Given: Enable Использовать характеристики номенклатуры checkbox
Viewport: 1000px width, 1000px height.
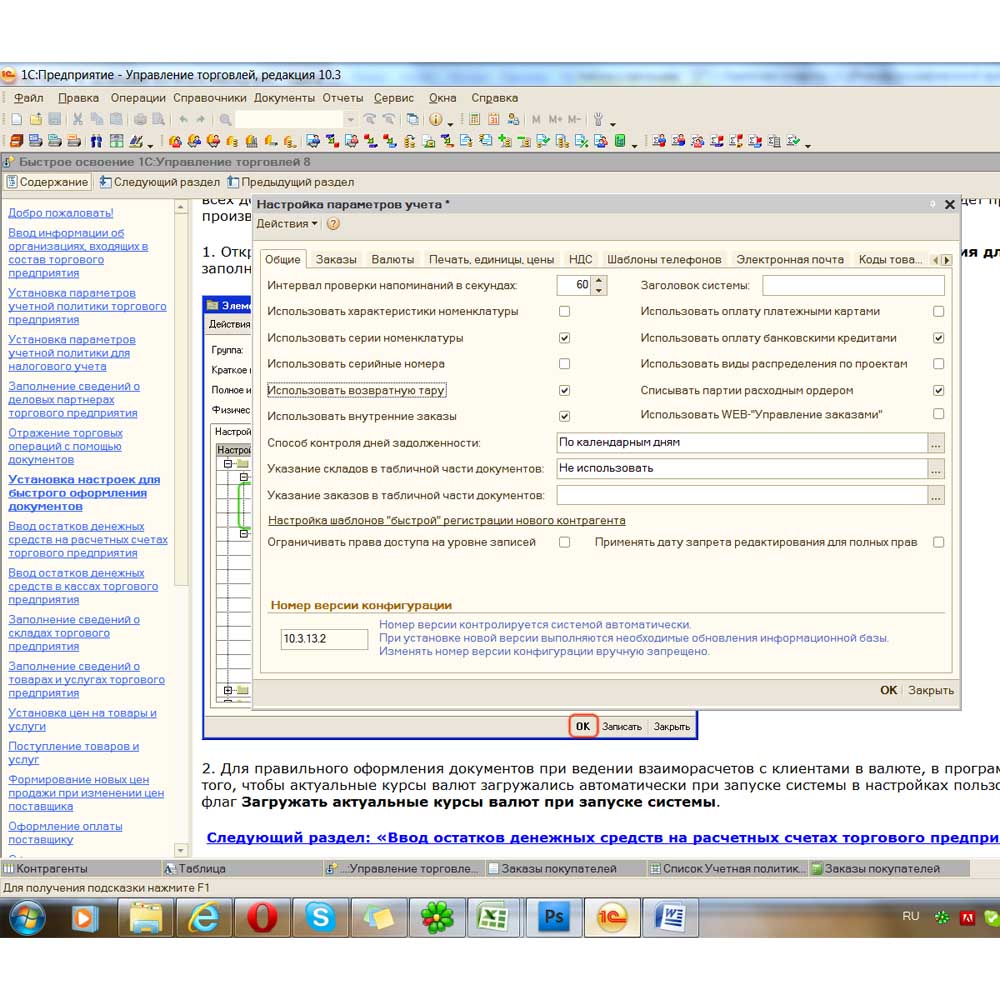Looking at the screenshot, I should tap(564, 312).
